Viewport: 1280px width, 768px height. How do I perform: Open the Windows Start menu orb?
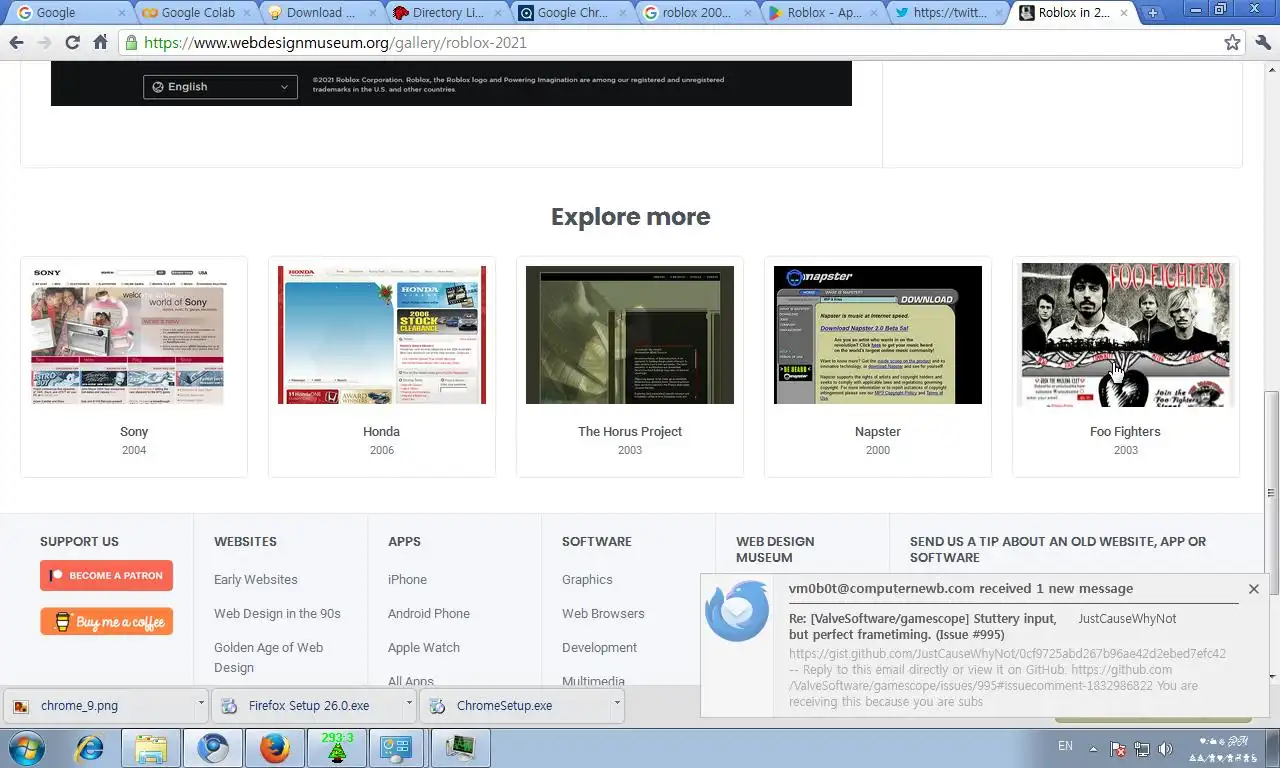(x=25, y=748)
